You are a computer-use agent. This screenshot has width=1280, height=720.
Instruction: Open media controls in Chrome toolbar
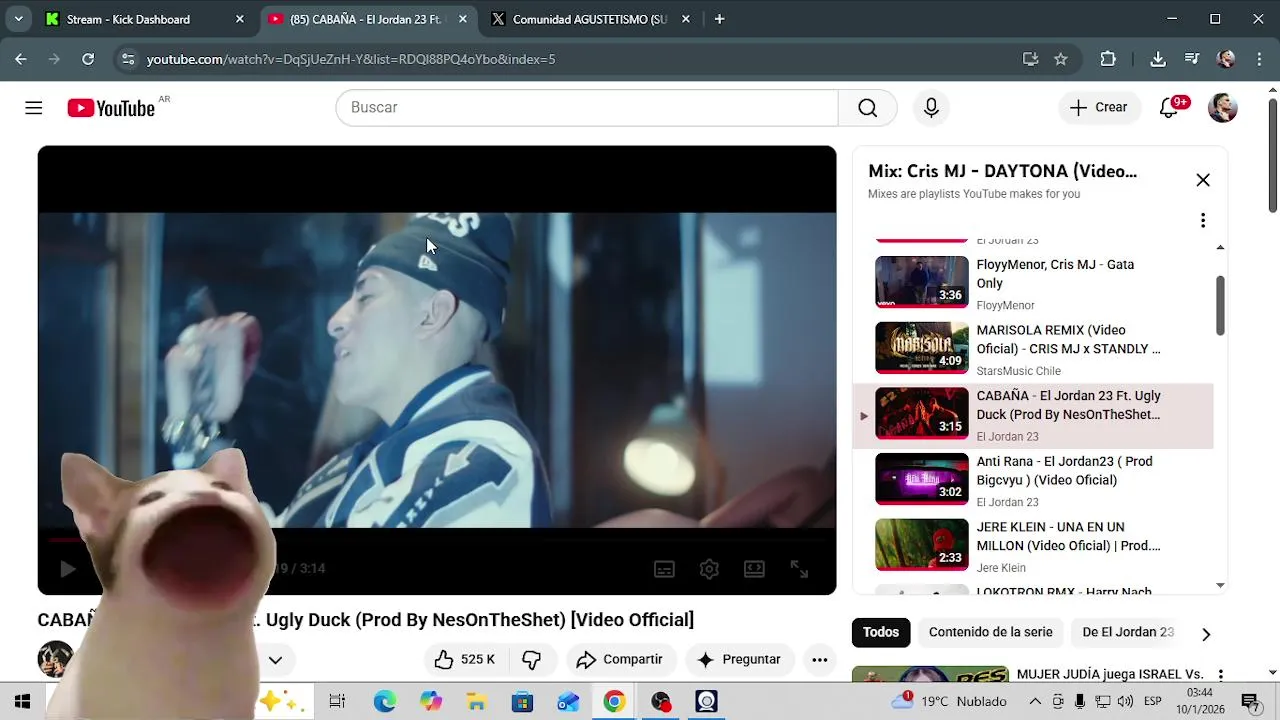tap(1191, 59)
